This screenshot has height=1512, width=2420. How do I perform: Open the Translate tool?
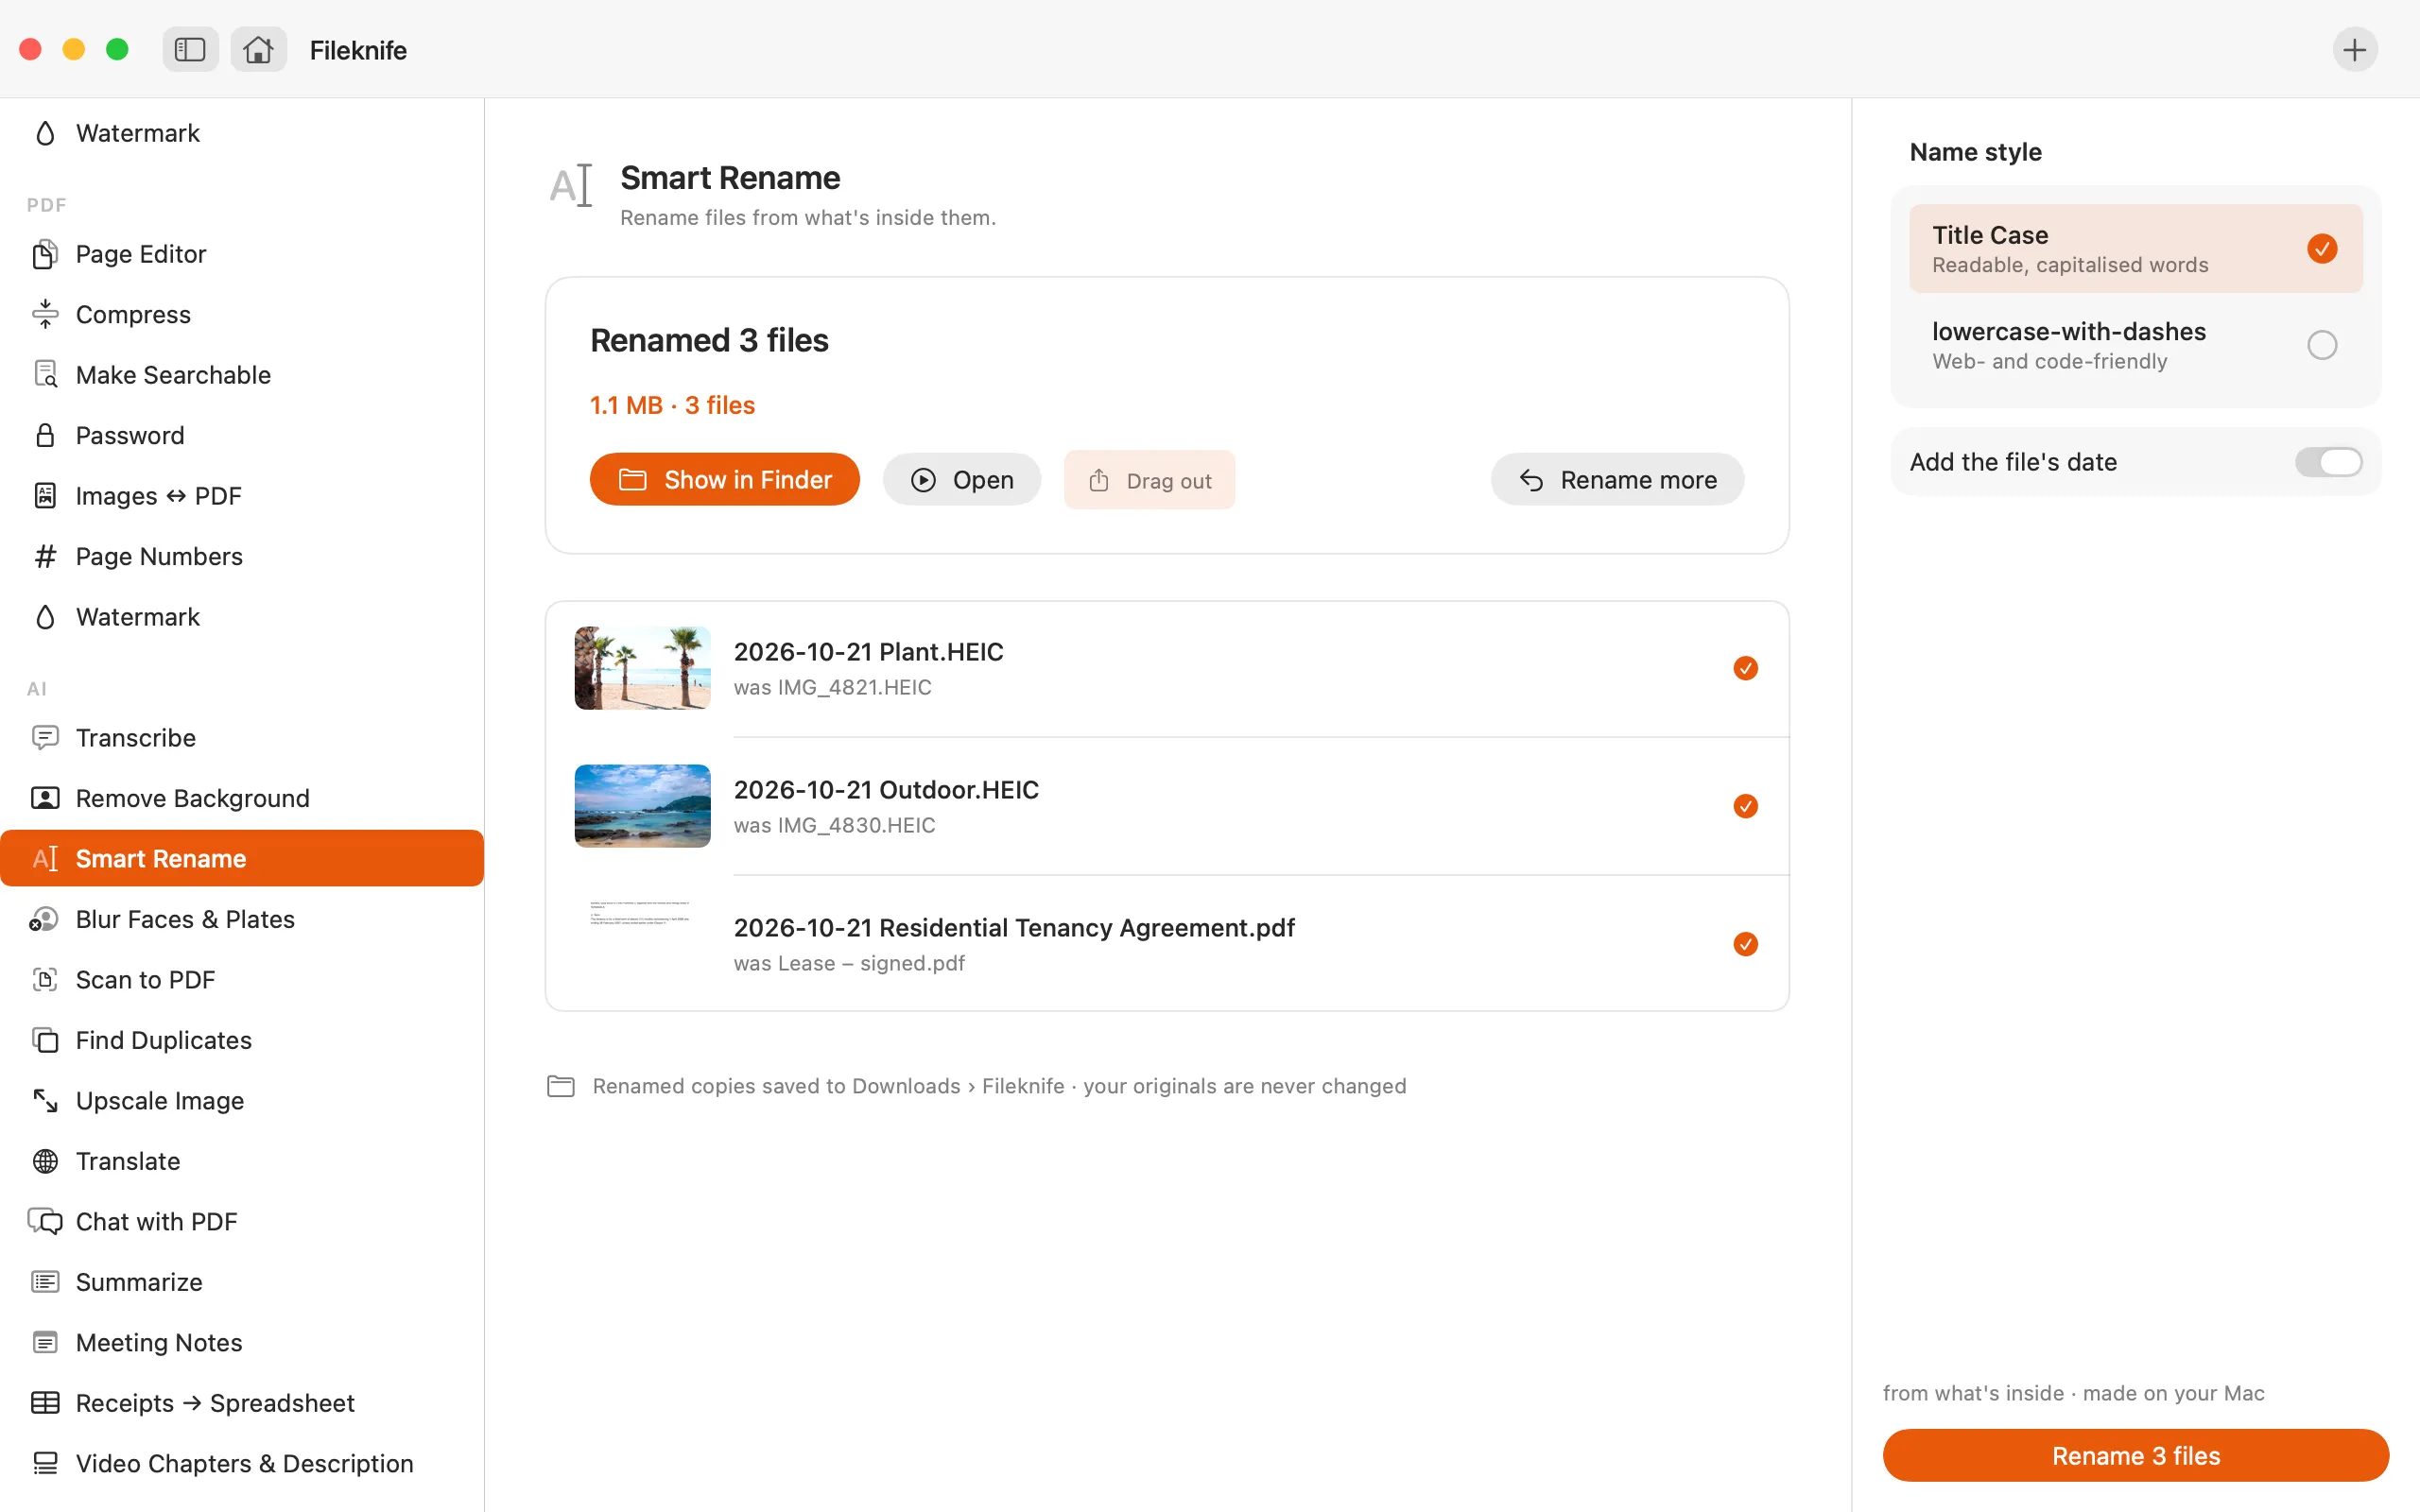[x=242, y=1161]
